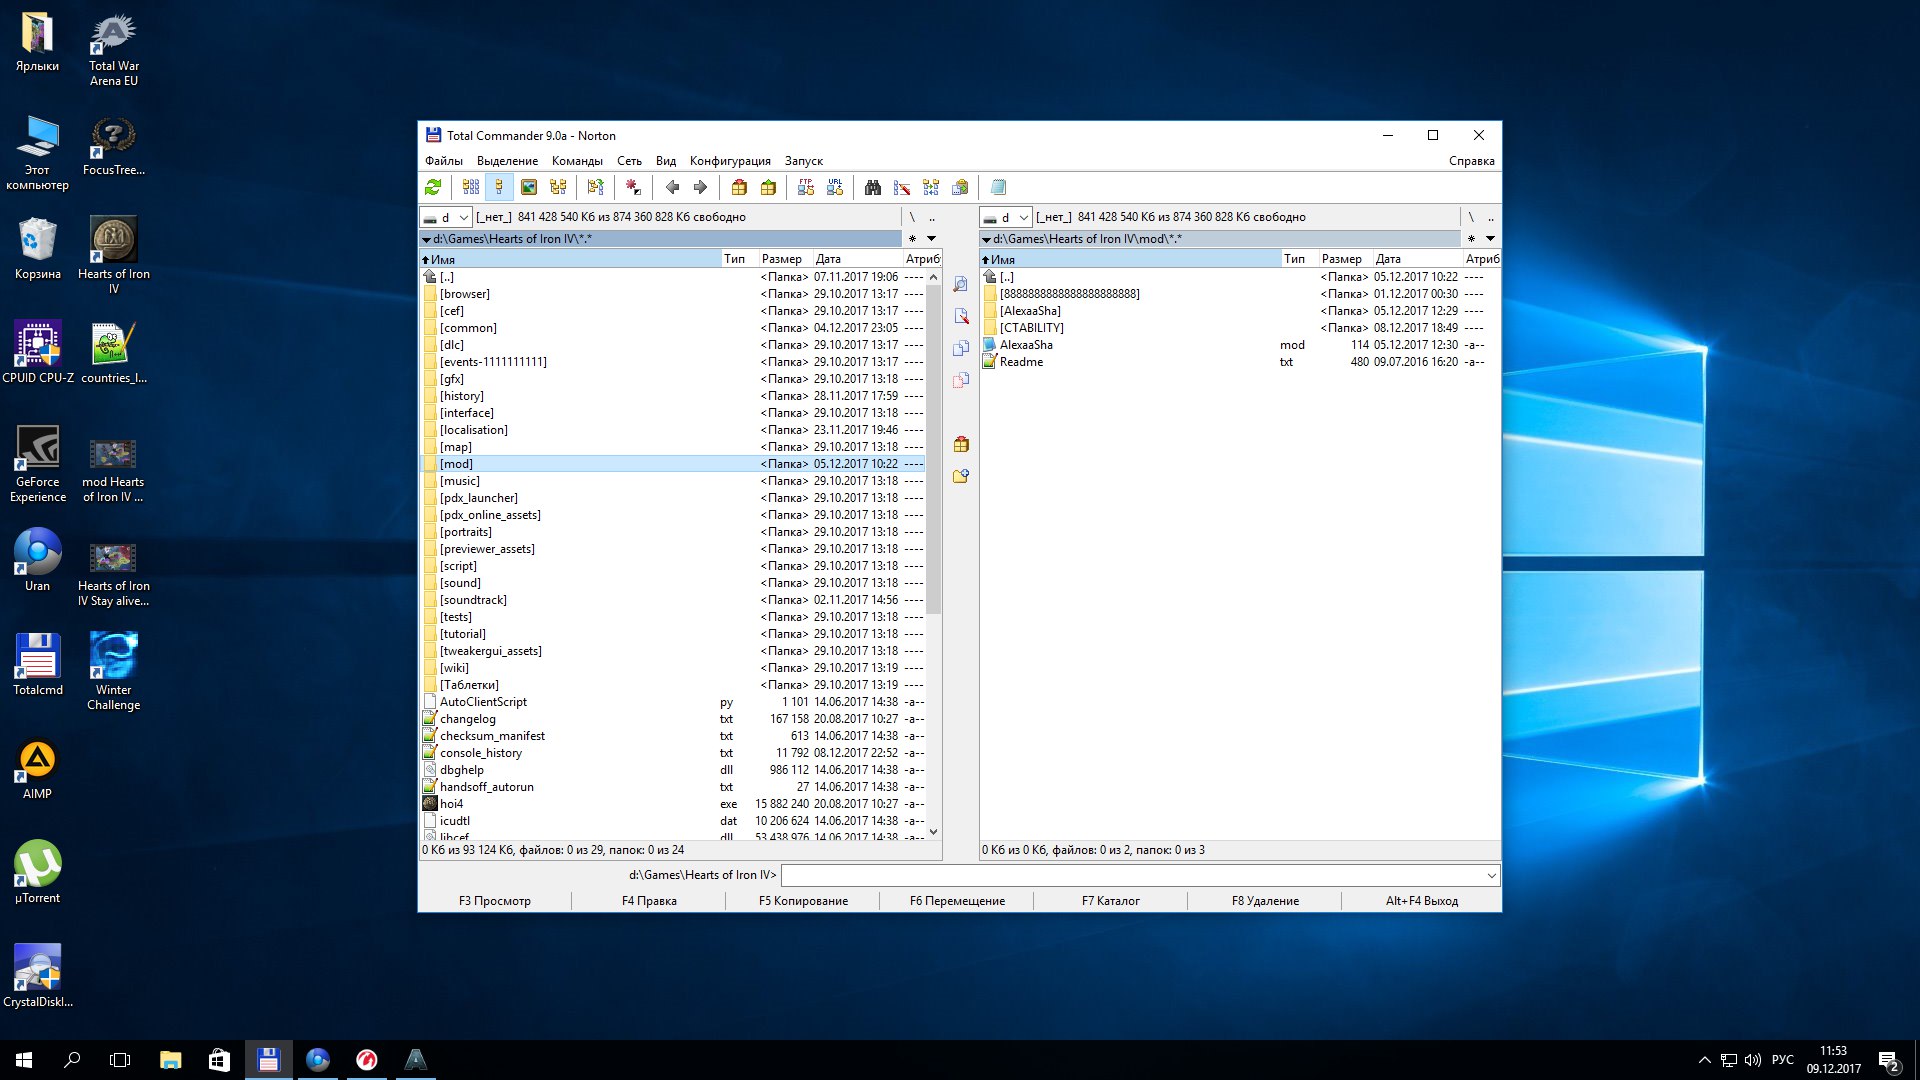Focus the command line input field
The image size is (1920, 1080).
pos(1132,876)
